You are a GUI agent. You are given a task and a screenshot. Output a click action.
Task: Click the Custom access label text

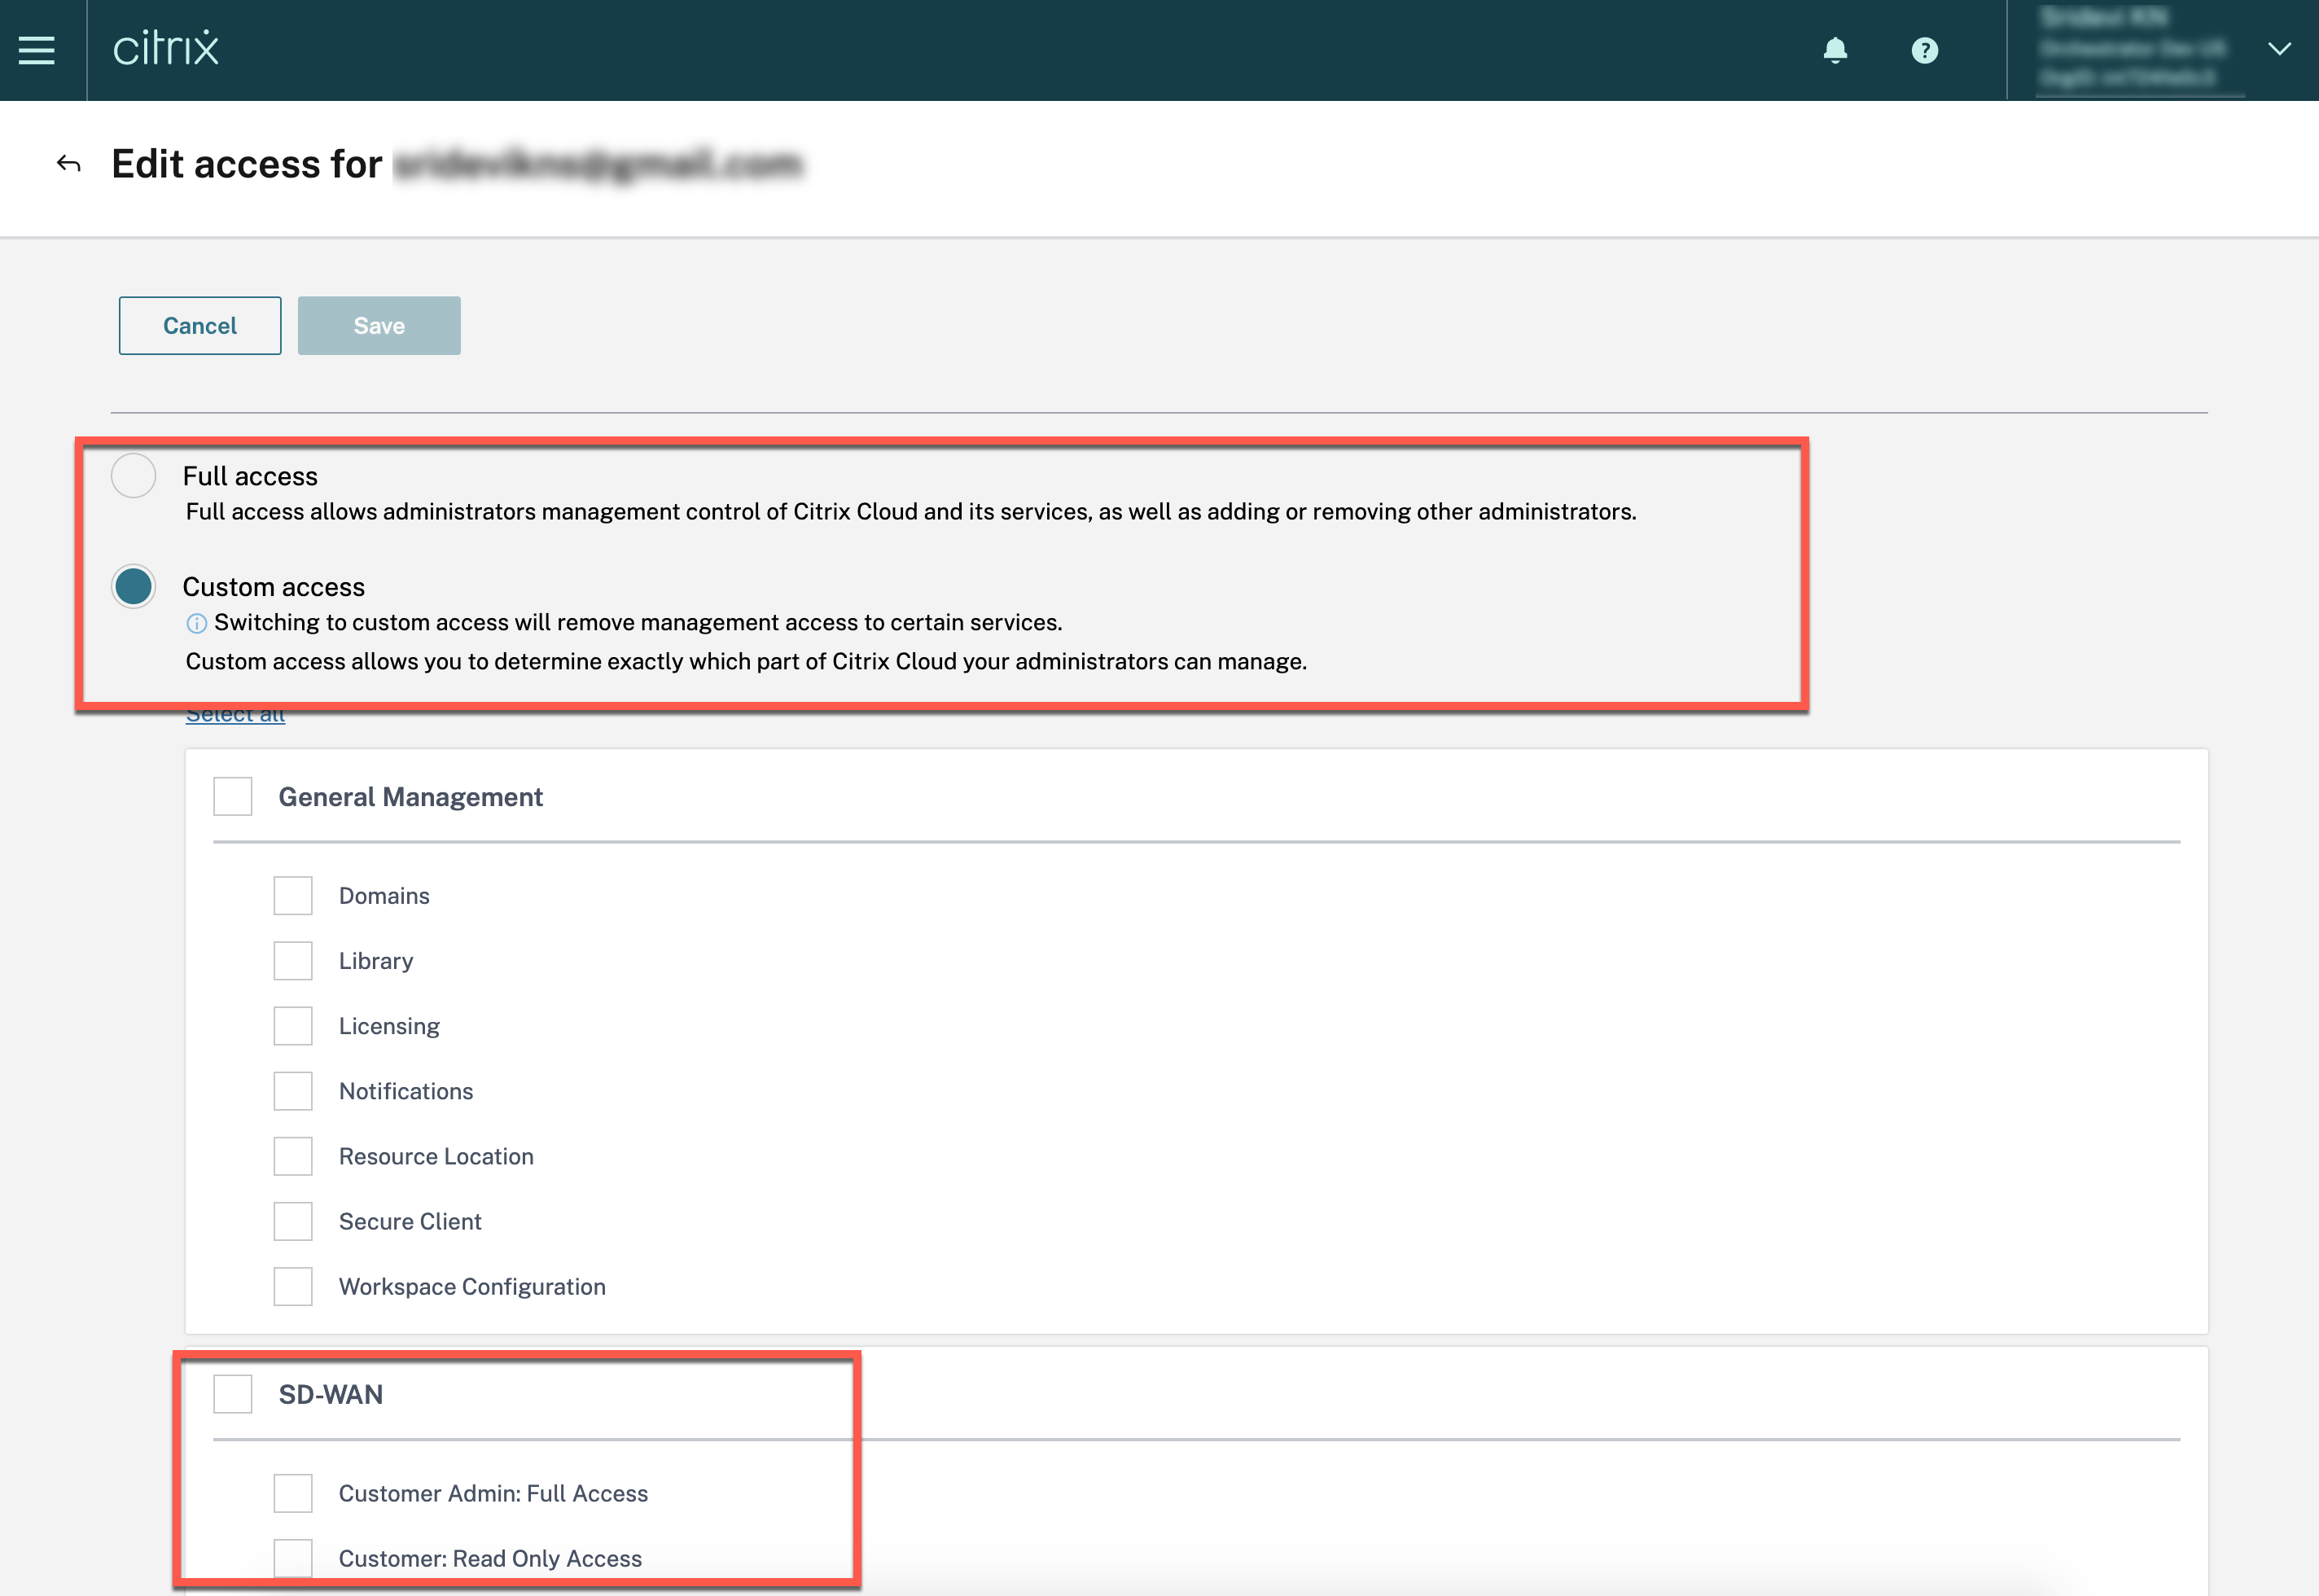click(273, 587)
